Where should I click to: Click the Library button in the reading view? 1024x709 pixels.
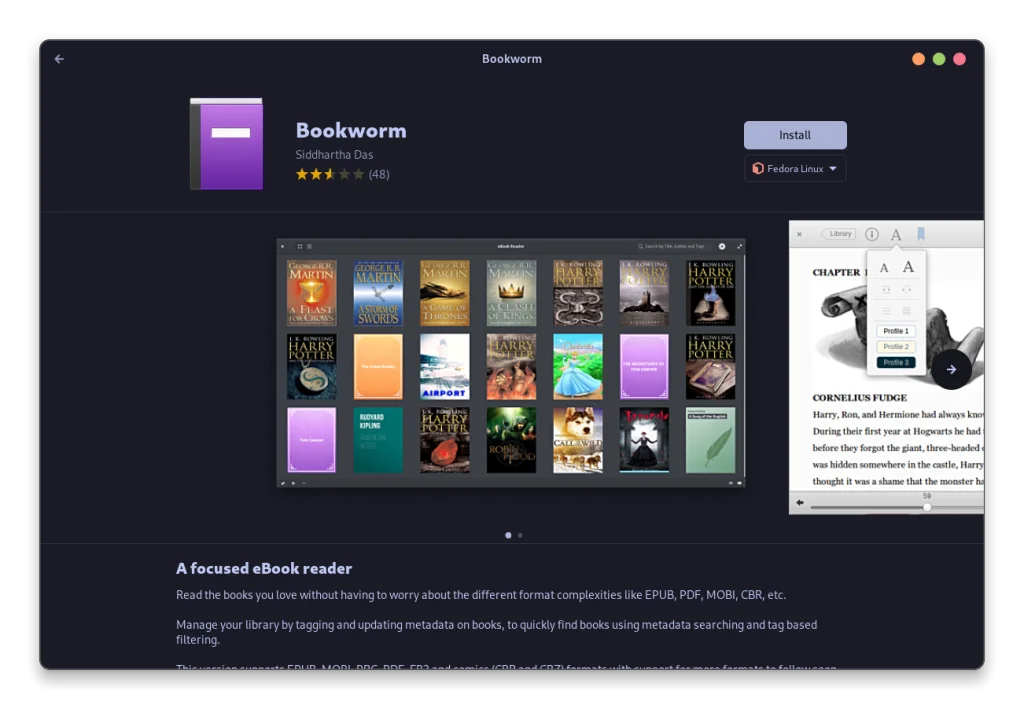click(839, 234)
